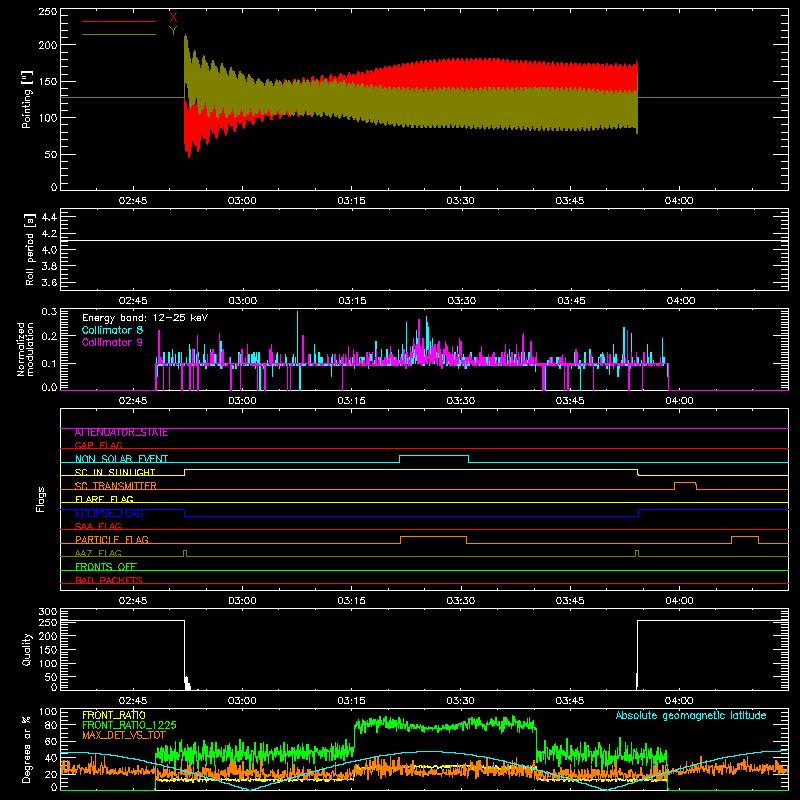This screenshot has width=800, height=800.
Task: Click the "Pointing" vertical axis title
Action: [27, 101]
